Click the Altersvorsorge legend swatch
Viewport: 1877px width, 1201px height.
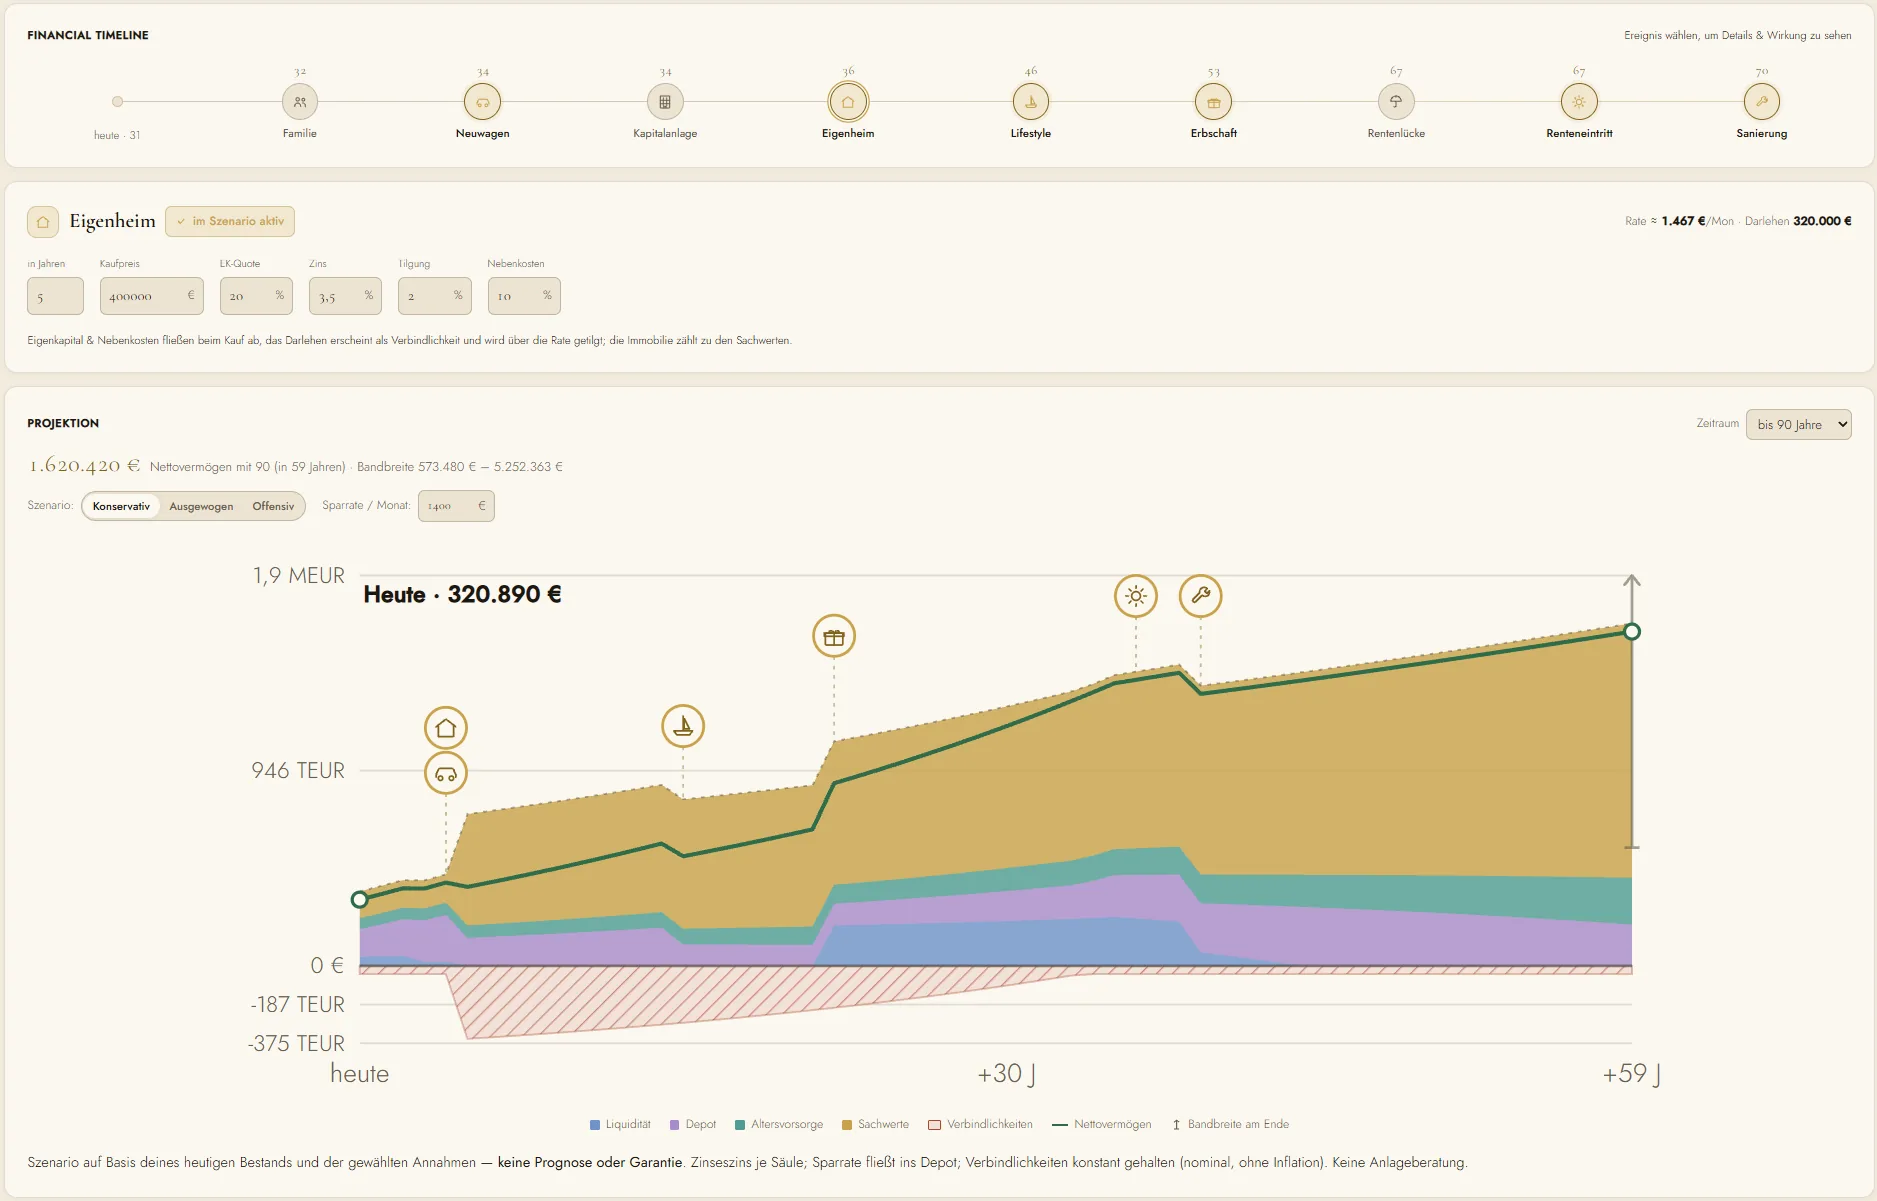tap(740, 1125)
